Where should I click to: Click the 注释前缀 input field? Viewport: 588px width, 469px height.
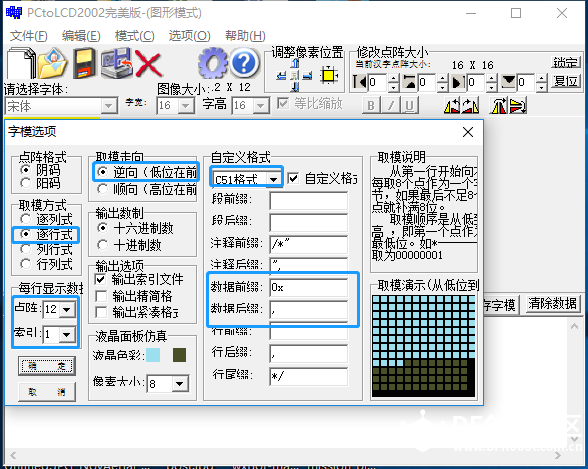pos(308,244)
